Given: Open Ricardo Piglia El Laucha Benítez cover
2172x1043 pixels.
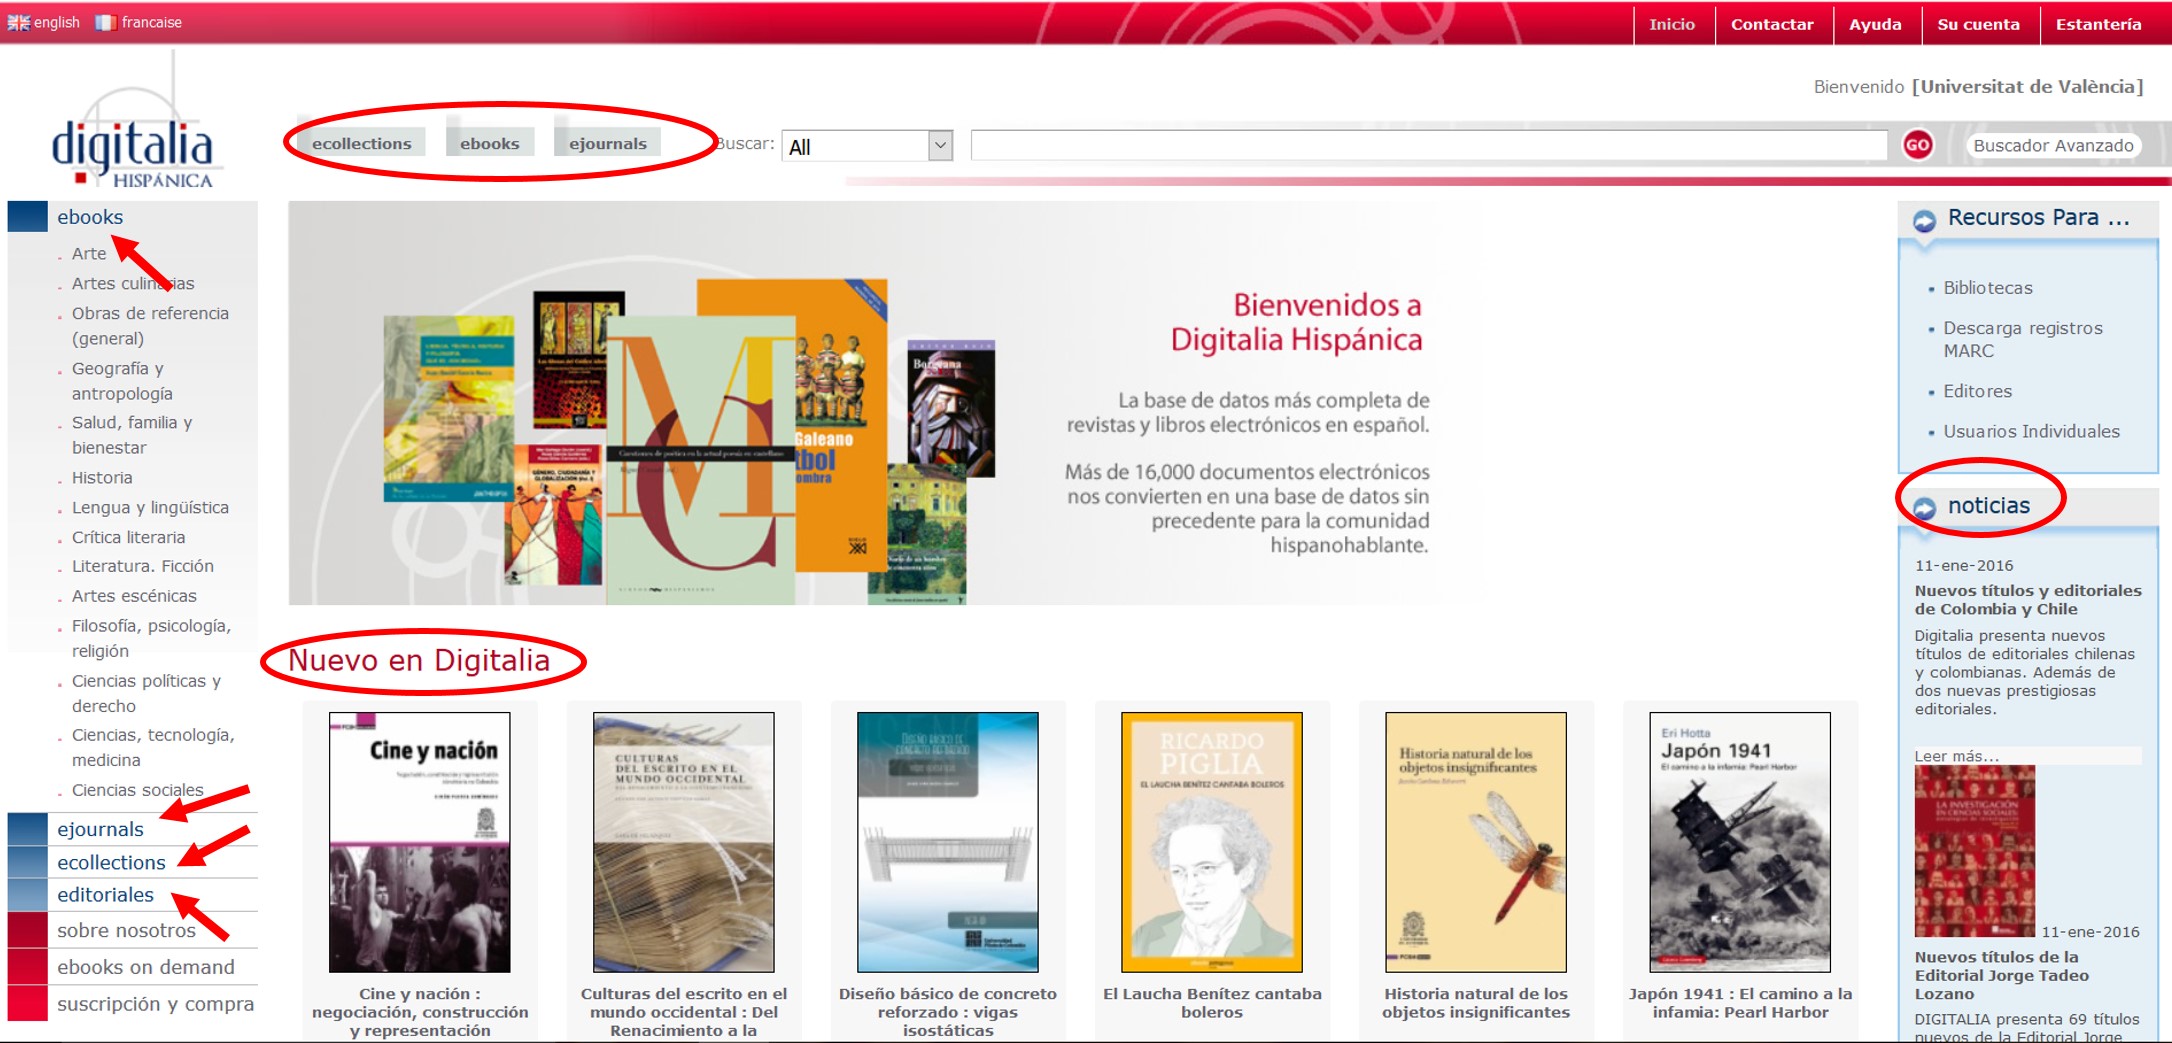Looking at the screenshot, I should click(1212, 842).
